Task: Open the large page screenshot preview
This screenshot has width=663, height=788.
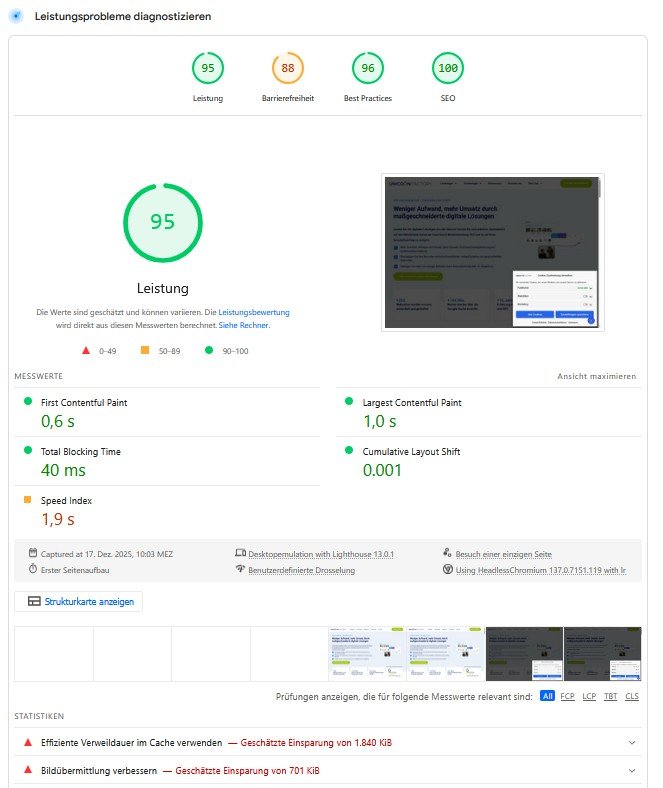Action: coord(490,252)
